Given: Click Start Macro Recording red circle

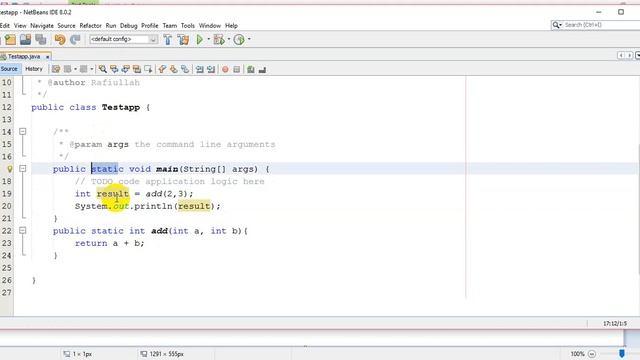Looking at the screenshot, I should (x=225, y=69).
